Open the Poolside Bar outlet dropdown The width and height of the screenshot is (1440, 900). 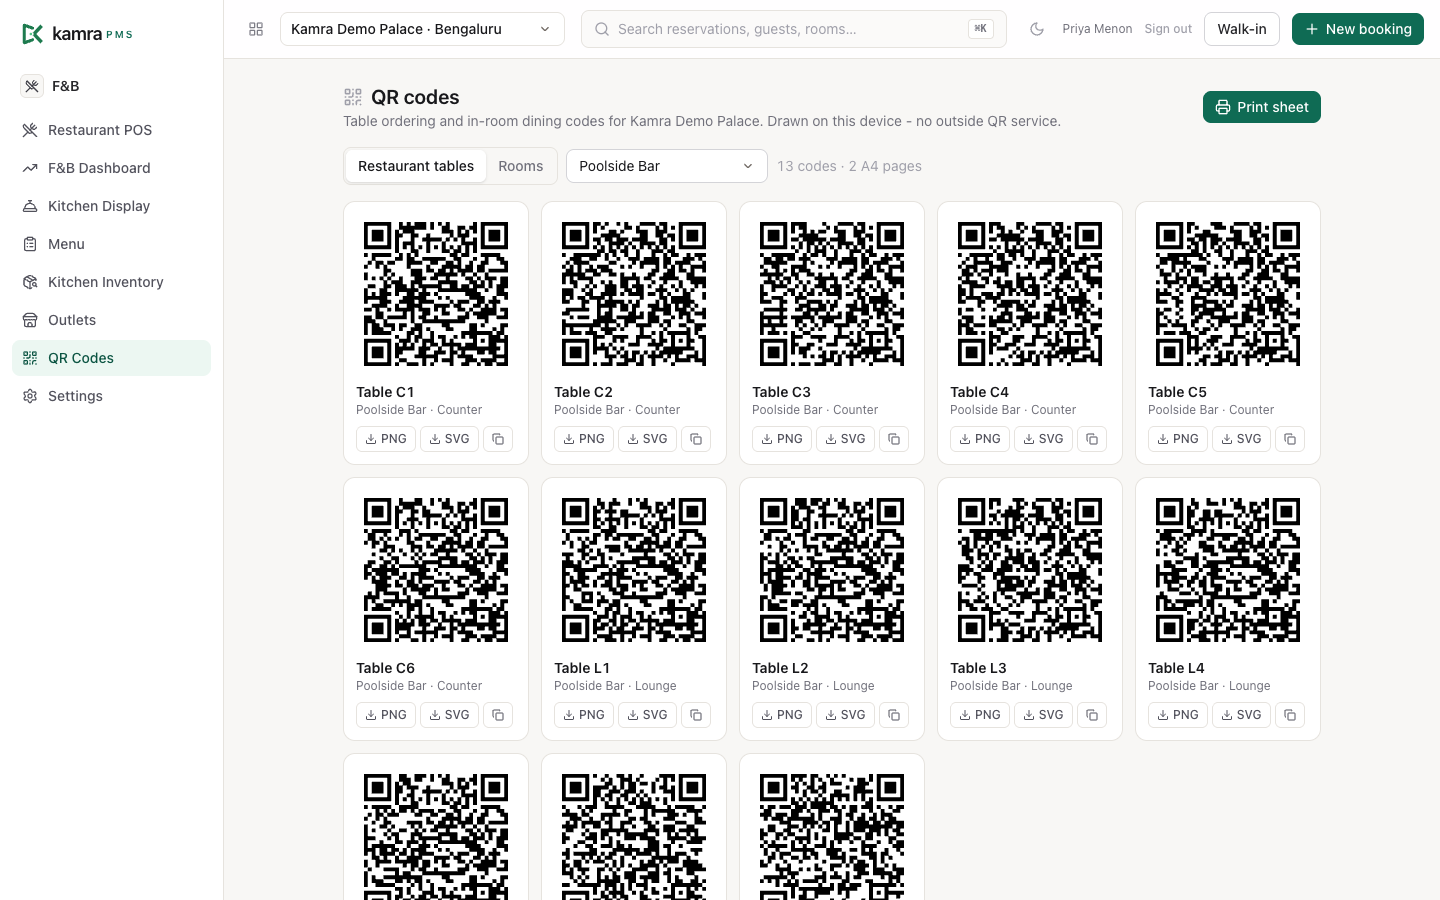pyautogui.click(x=666, y=166)
